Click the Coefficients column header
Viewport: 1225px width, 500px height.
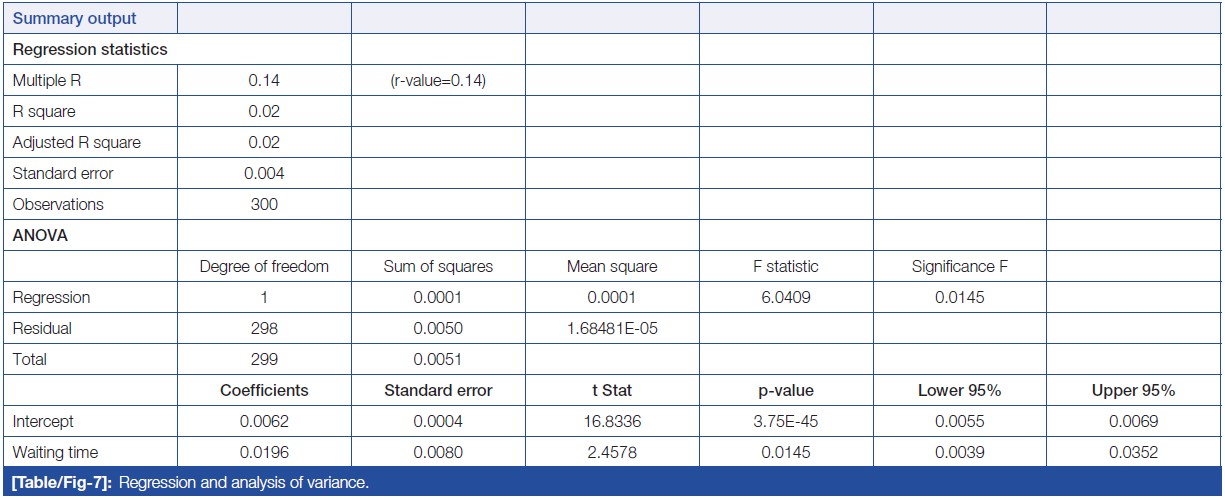[x=264, y=390]
